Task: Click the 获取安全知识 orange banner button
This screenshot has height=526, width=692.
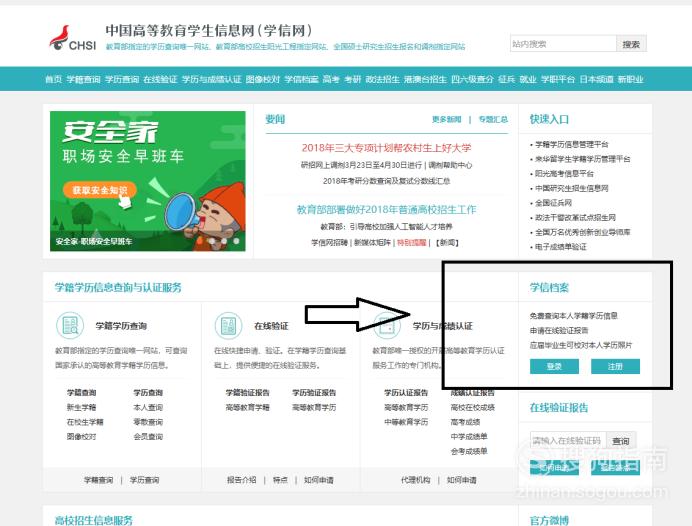Action: pos(100,190)
